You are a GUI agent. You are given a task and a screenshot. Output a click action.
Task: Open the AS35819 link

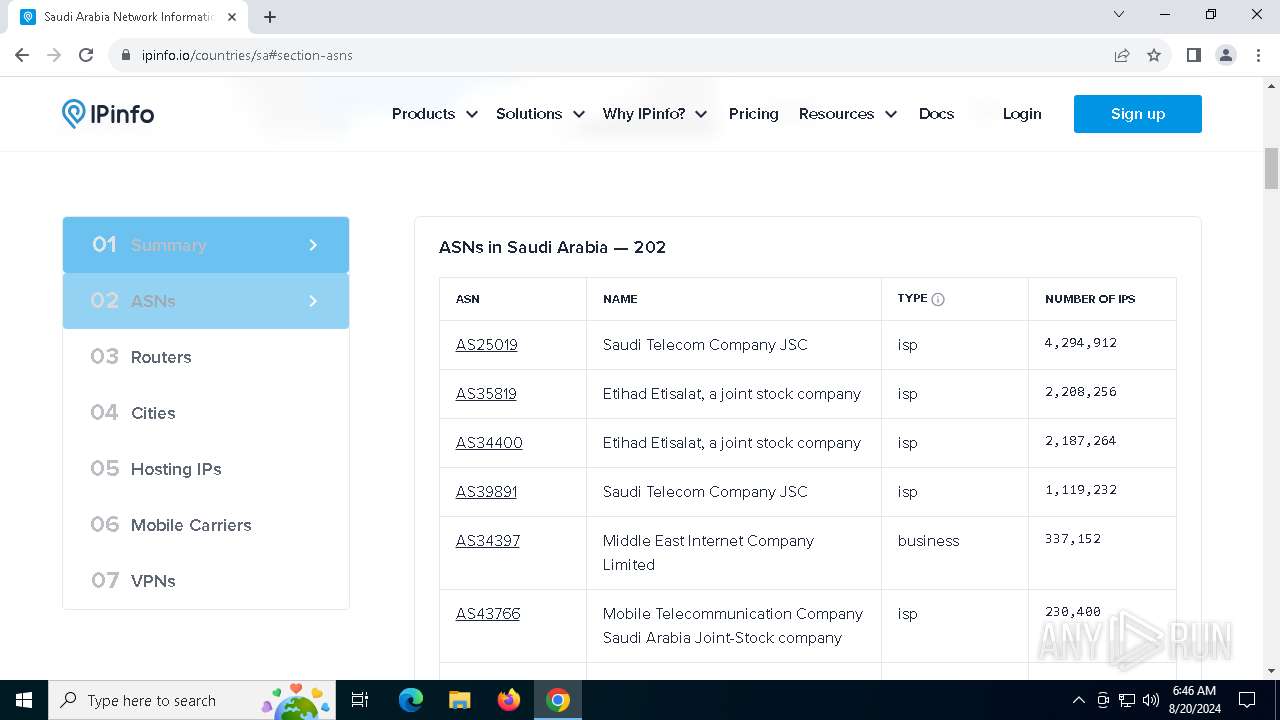pyautogui.click(x=486, y=394)
